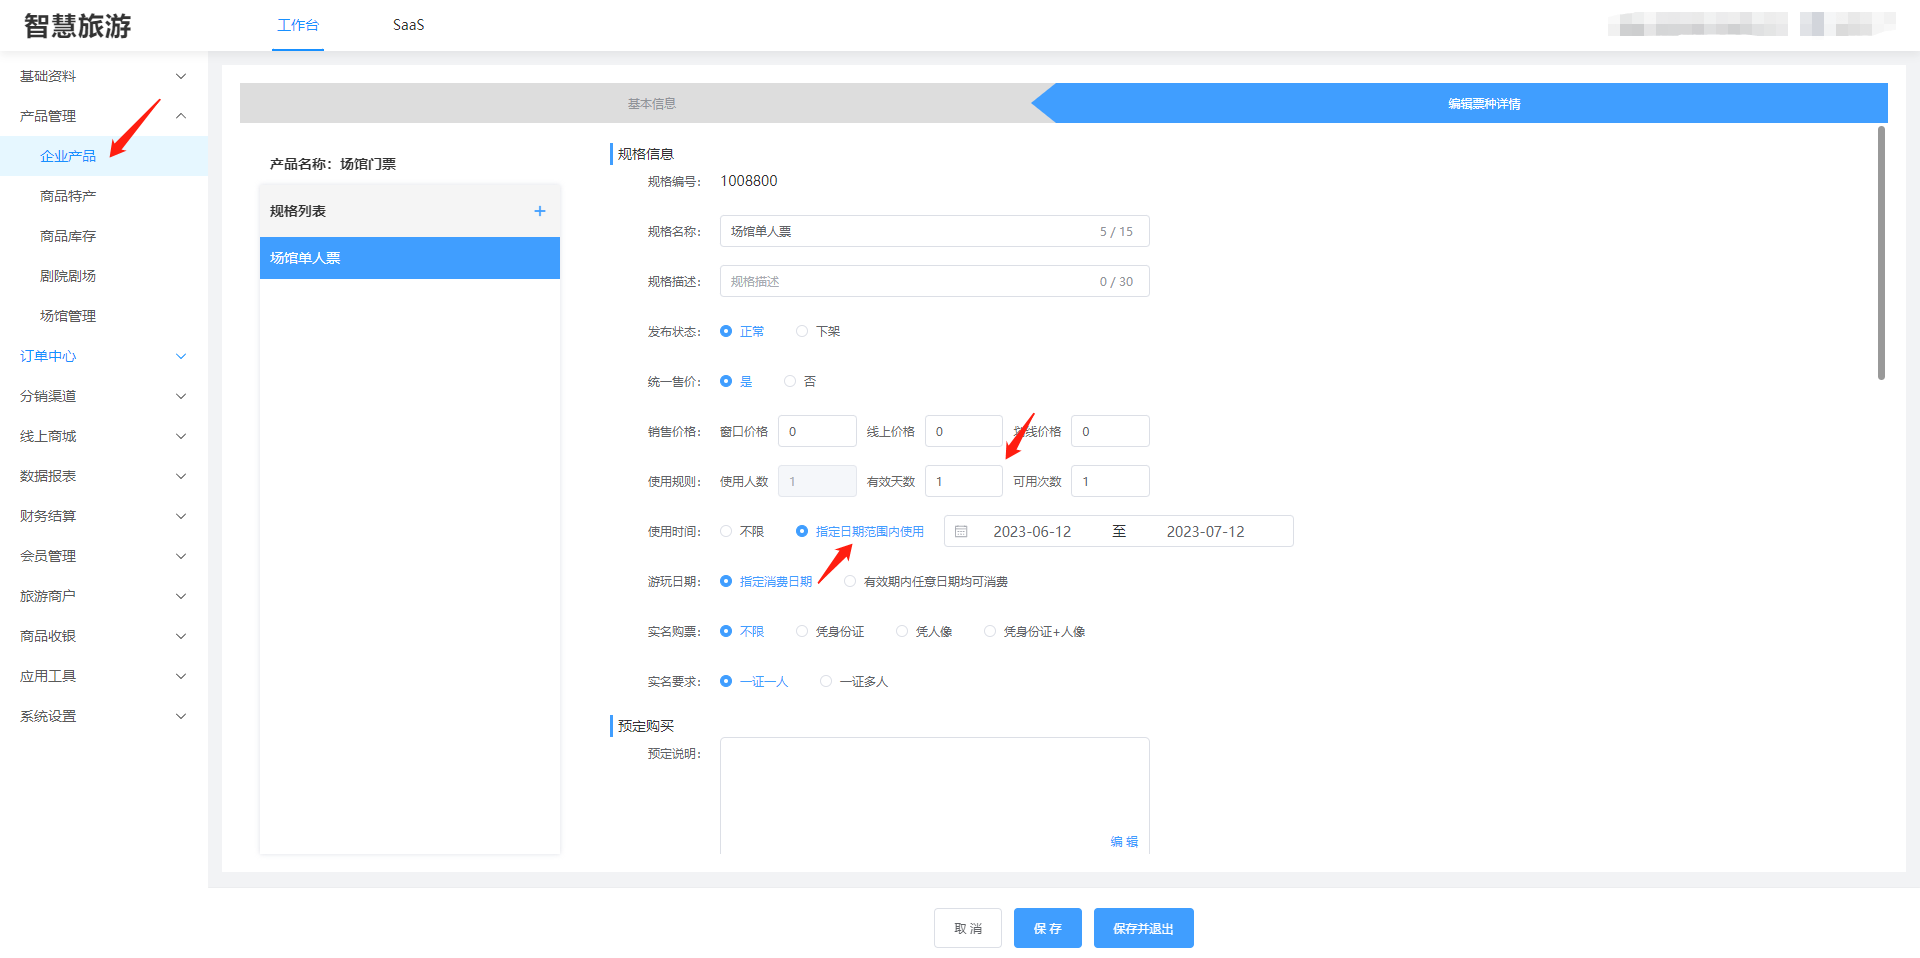This screenshot has width=1920, height=958.
Task: Choose 一证多人 real-name requirement
Action: point(826,681)
